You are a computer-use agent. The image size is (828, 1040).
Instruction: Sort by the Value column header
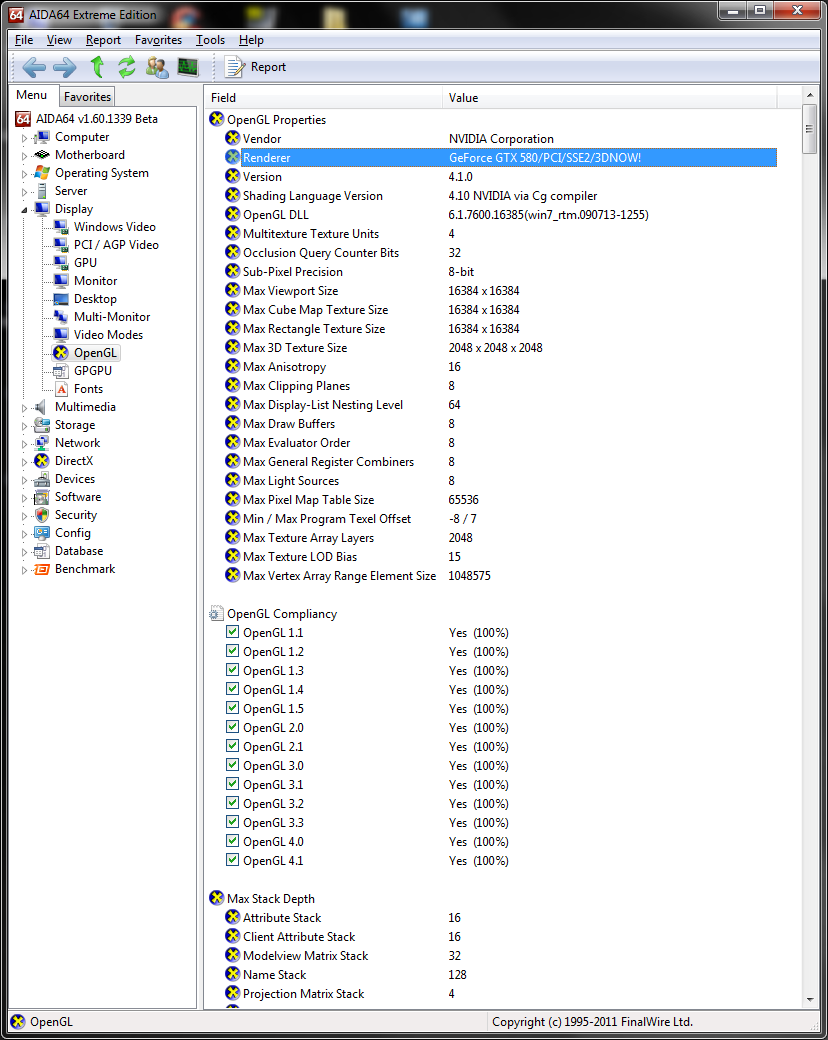point(610,98)
